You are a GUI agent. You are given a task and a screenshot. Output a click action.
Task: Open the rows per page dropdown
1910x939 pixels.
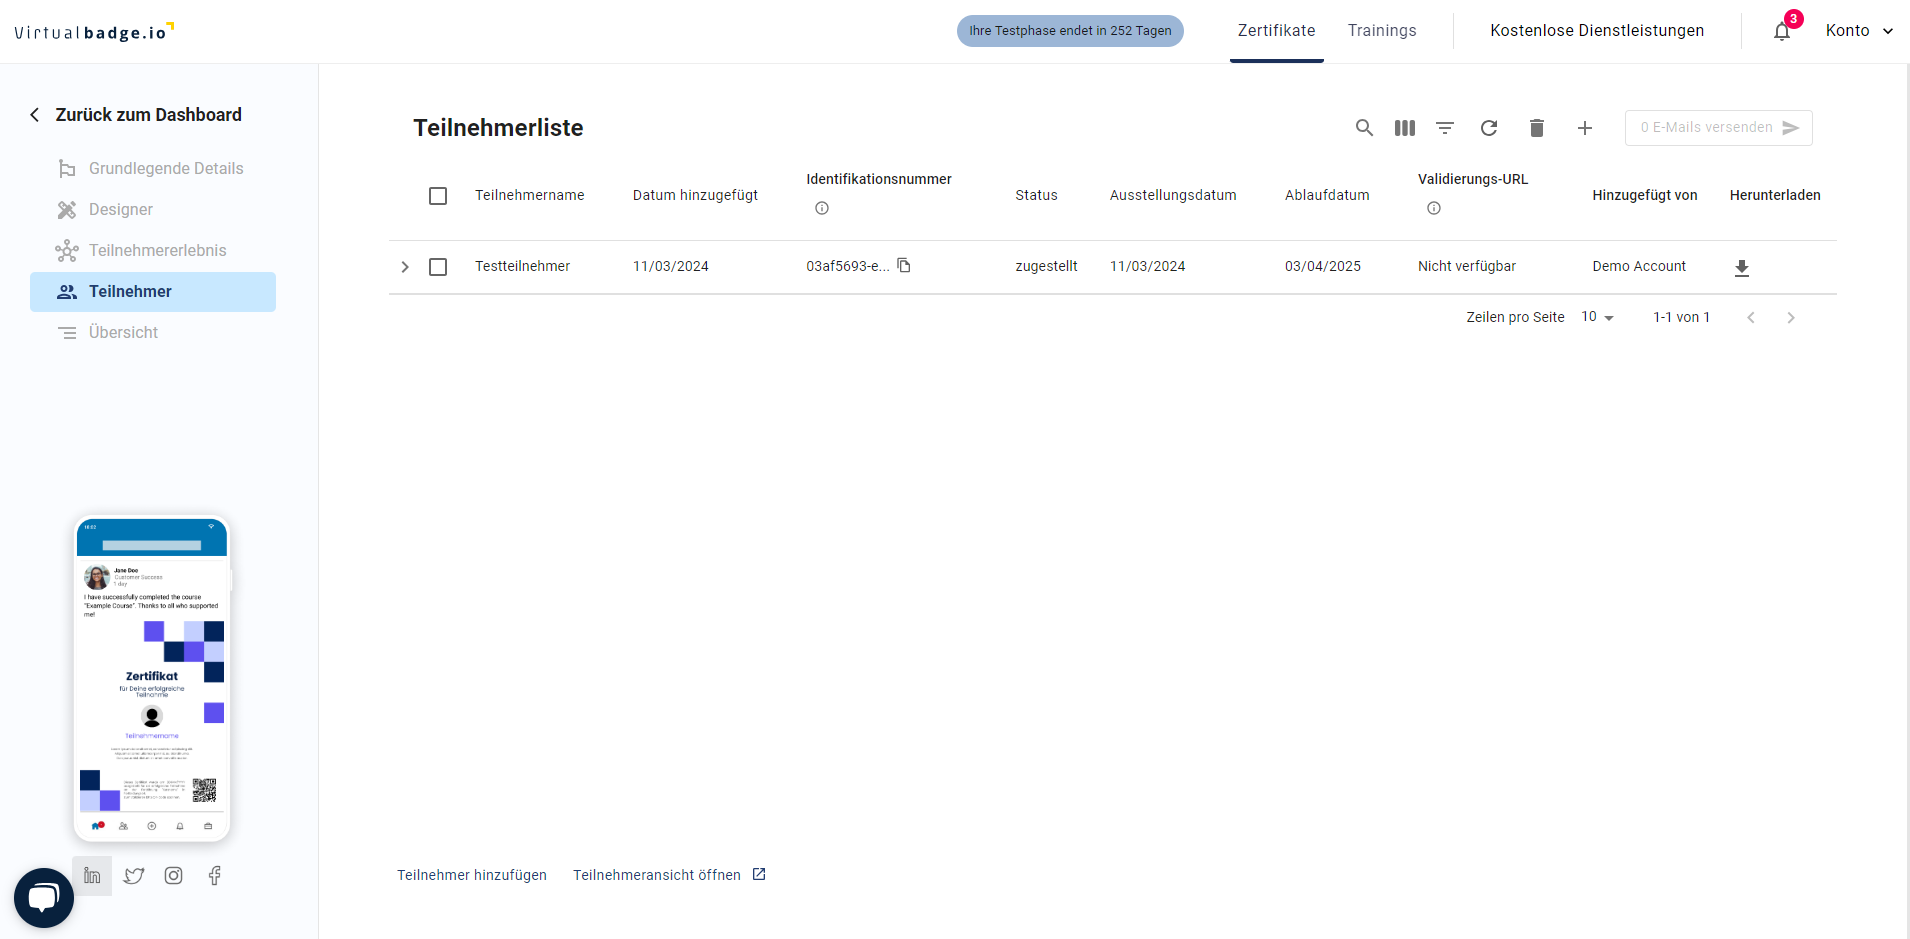click(1597, 317)
